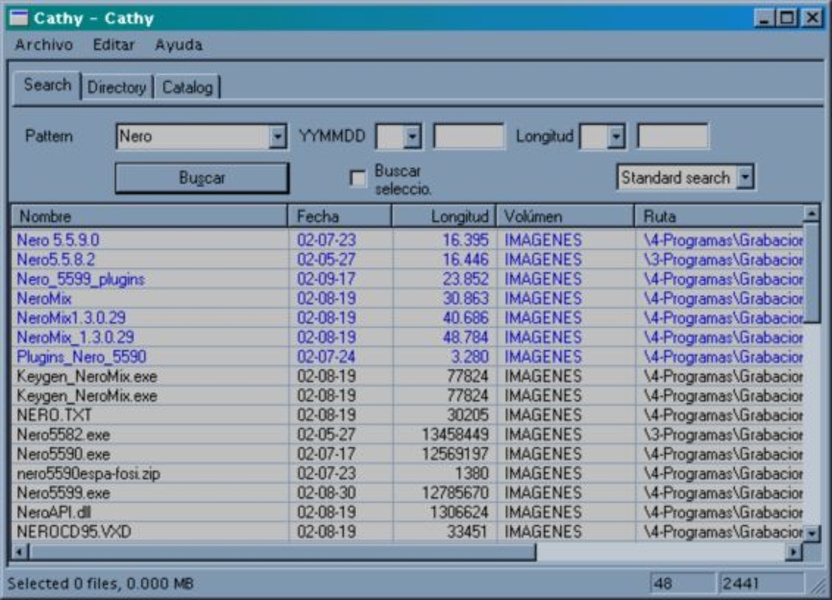
Task: Select the Nero5599.exe file row
Action: (408, 493)
